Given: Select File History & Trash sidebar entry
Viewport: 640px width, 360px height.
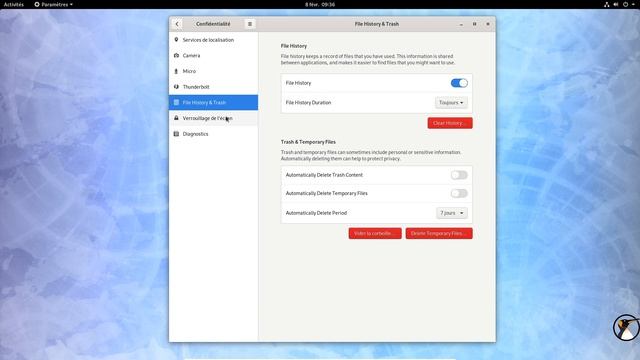Looking at the screenshot, I should 213,102.
